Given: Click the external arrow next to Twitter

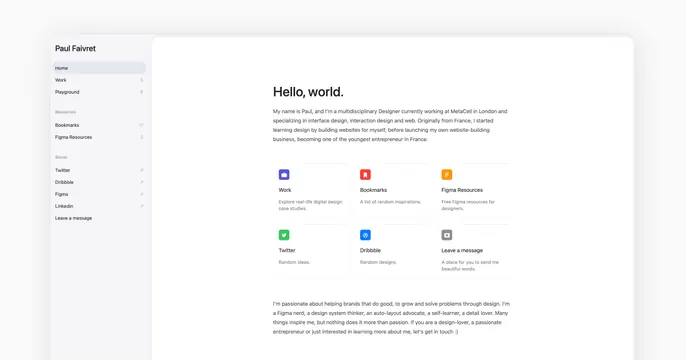Looking at the screenshot, I should 141,170.
